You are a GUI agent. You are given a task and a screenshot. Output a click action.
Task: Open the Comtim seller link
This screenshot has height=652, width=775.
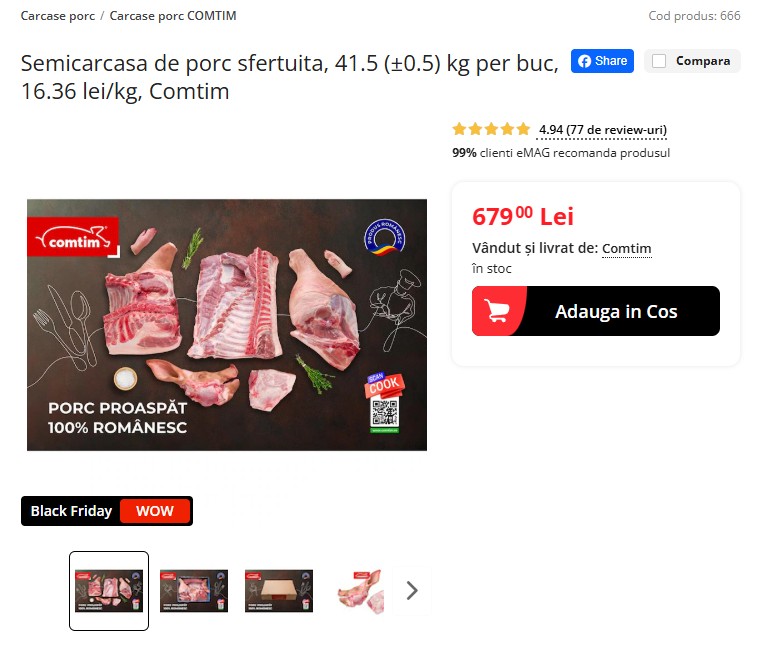pyautogui.click(x=627, y=248)
